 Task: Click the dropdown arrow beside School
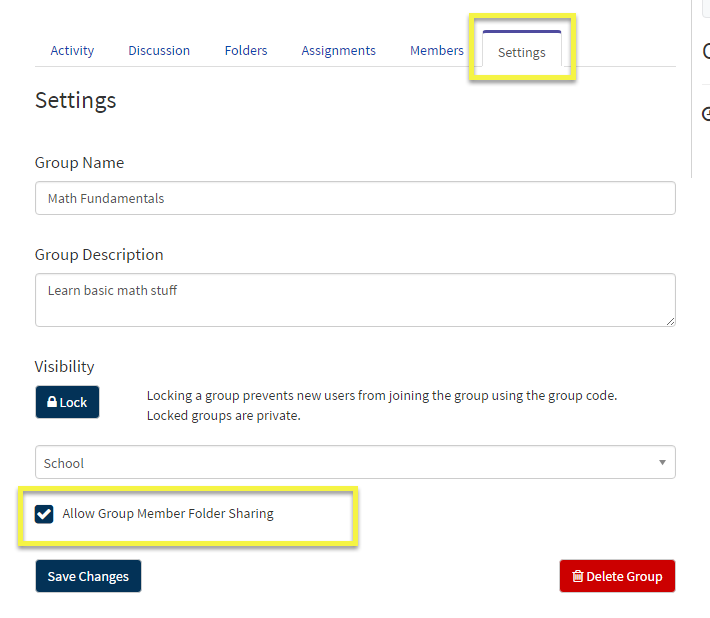pyautogui.click(x=662, y=462)
